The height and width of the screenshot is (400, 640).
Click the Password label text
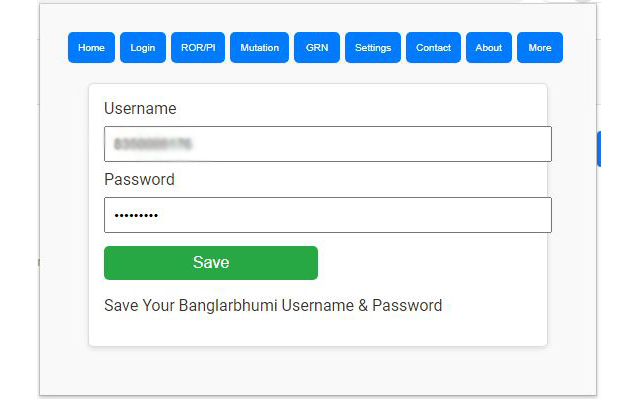pyautogui.click(x=139, y=180)
